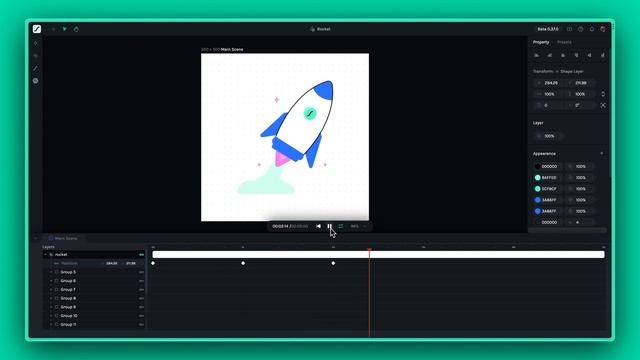Switch to the Property tab
Screen dimensions: 640x360
pos(541,42)
